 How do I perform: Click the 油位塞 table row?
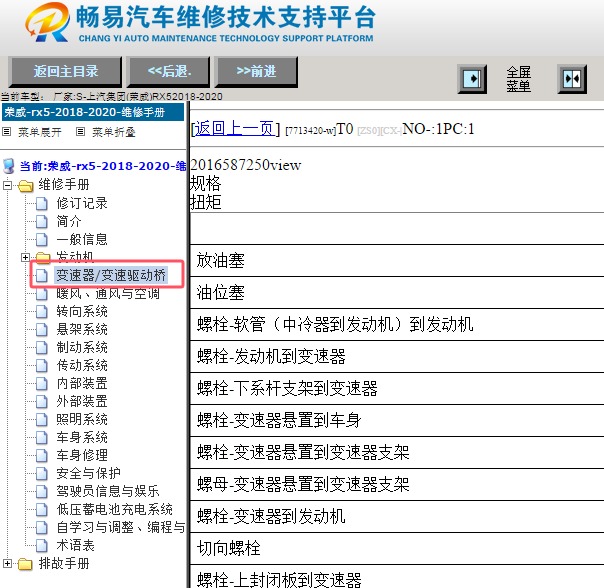tap(397, 292)
